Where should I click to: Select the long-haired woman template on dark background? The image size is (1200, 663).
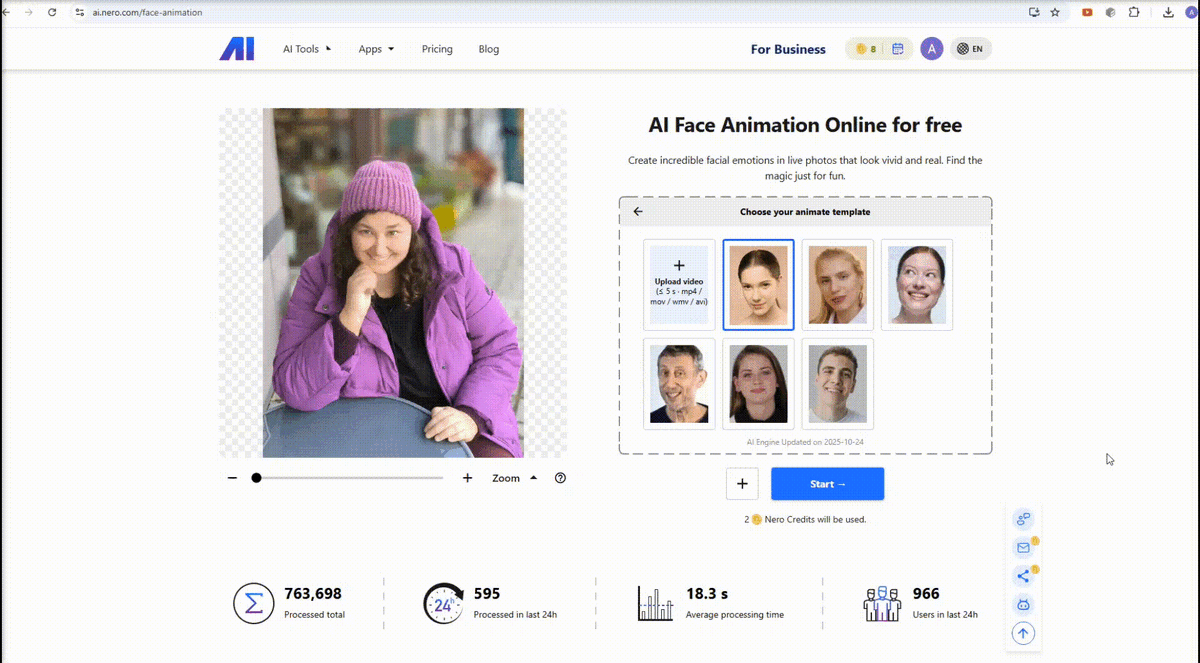click(758, 384)
